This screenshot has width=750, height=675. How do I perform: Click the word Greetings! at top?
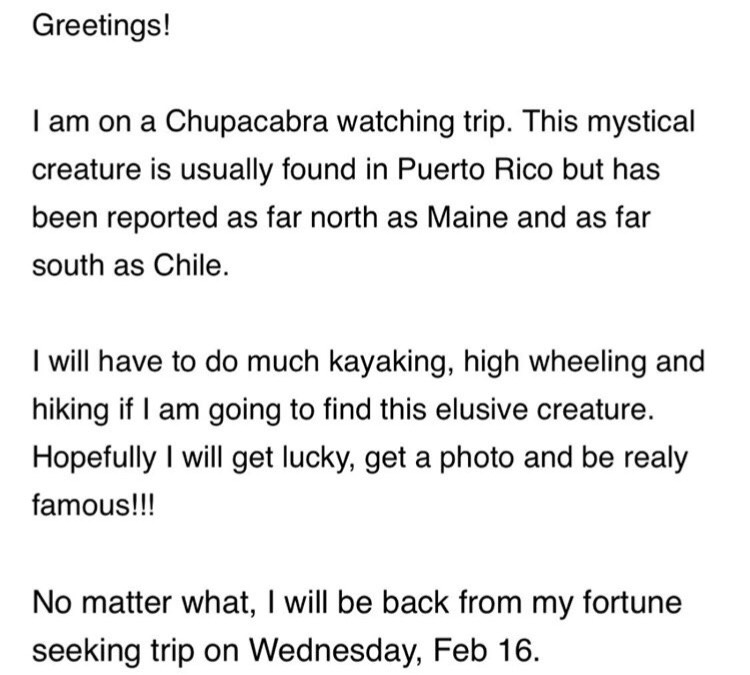coord(101,26)
